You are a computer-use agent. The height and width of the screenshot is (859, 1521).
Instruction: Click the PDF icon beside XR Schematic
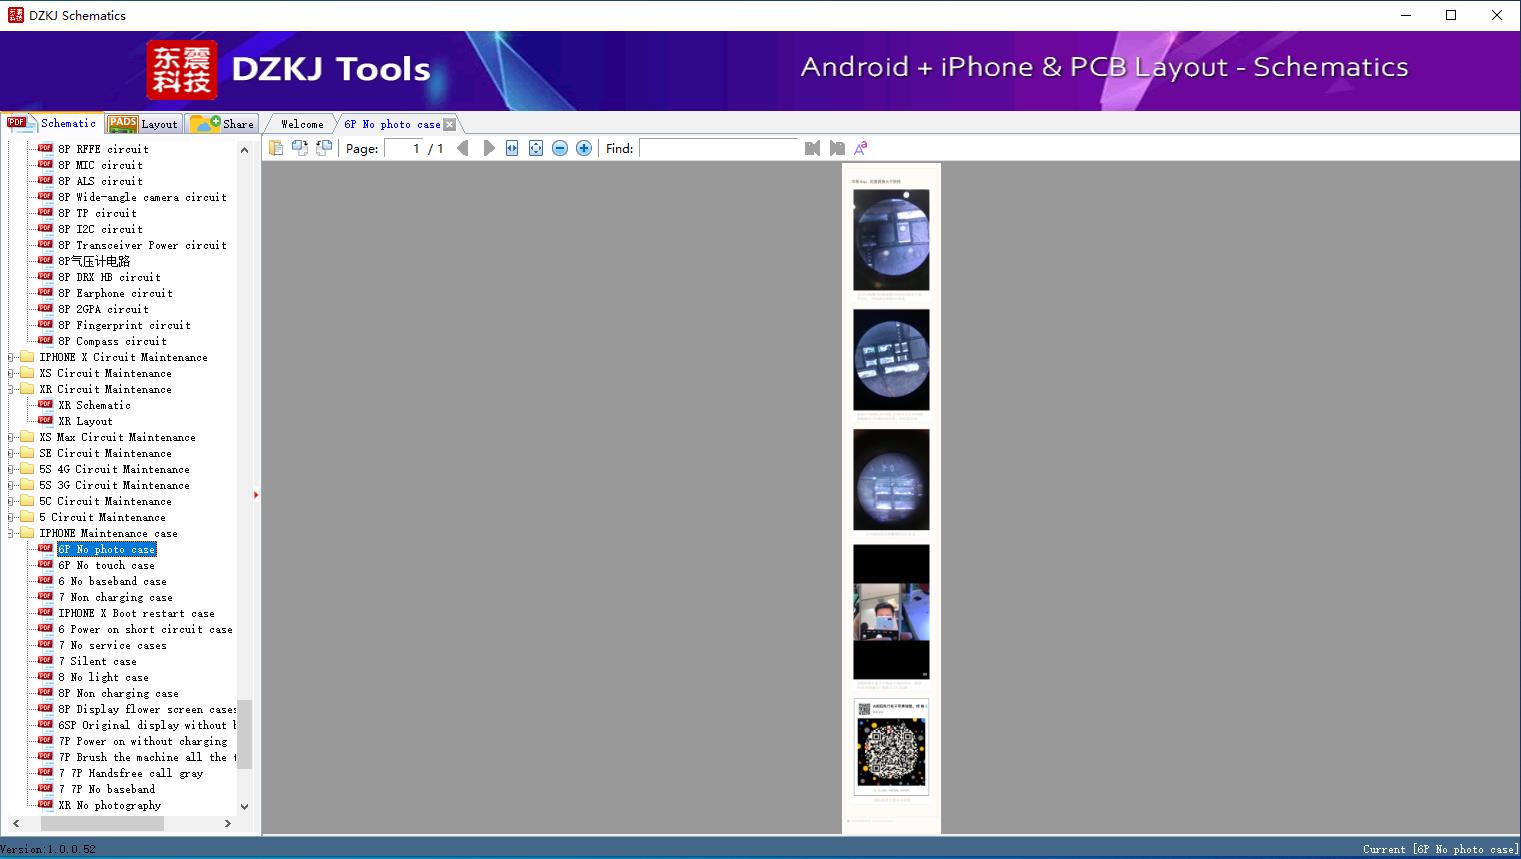point(45,405)
